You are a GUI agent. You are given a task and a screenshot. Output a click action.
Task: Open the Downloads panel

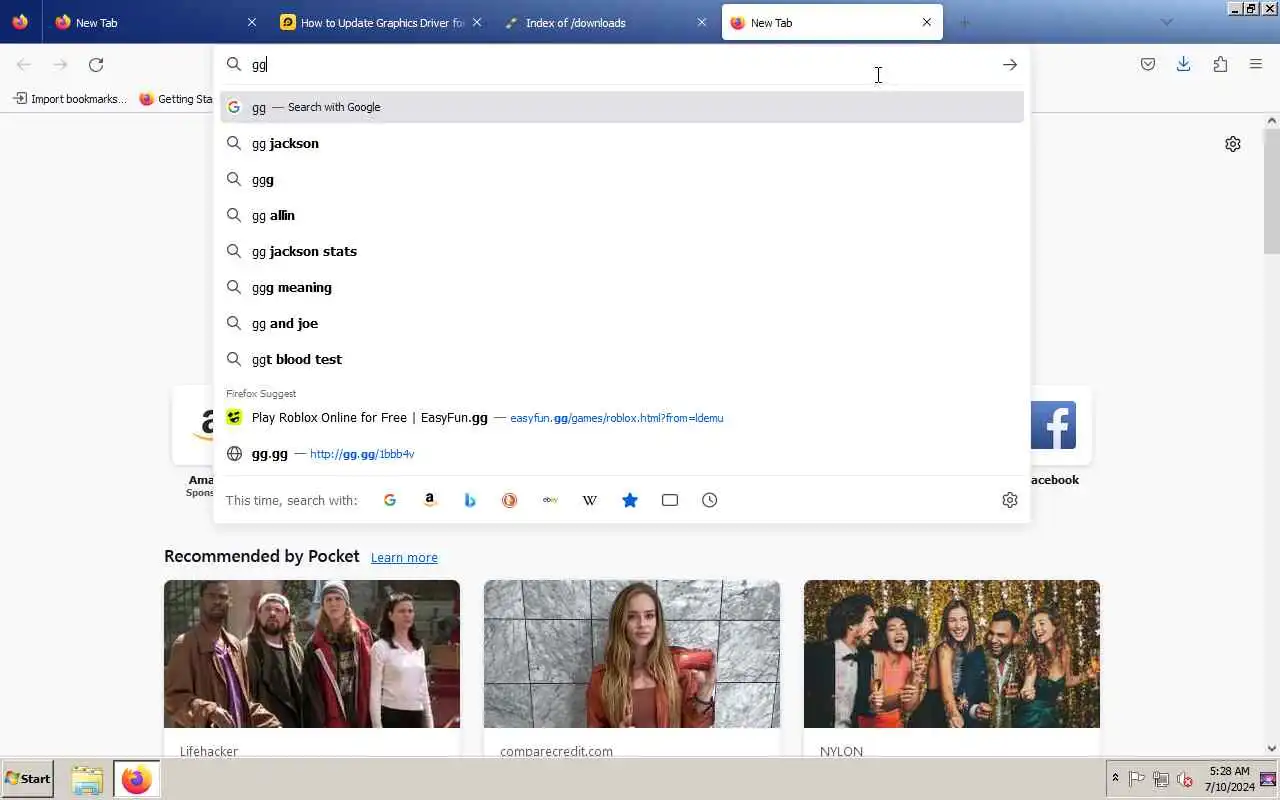(x=1184, y=65)
